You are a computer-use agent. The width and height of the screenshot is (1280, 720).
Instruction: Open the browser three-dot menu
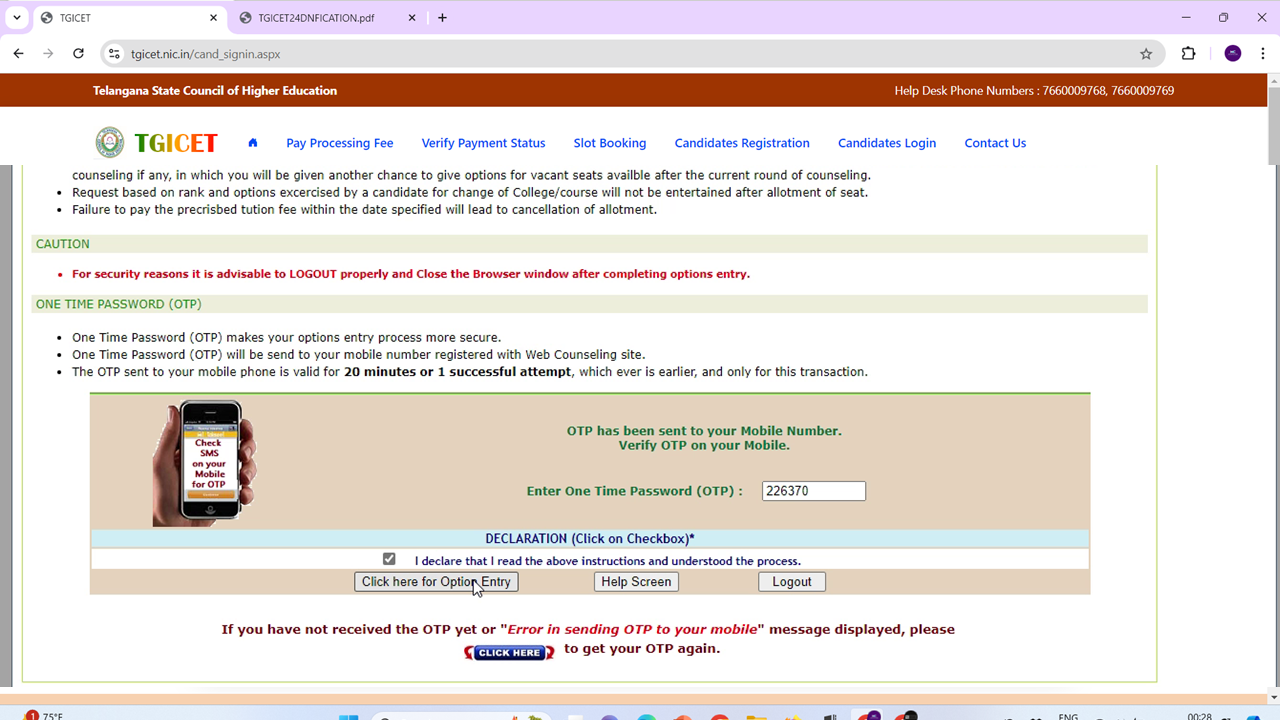[x=1263, y=53]
